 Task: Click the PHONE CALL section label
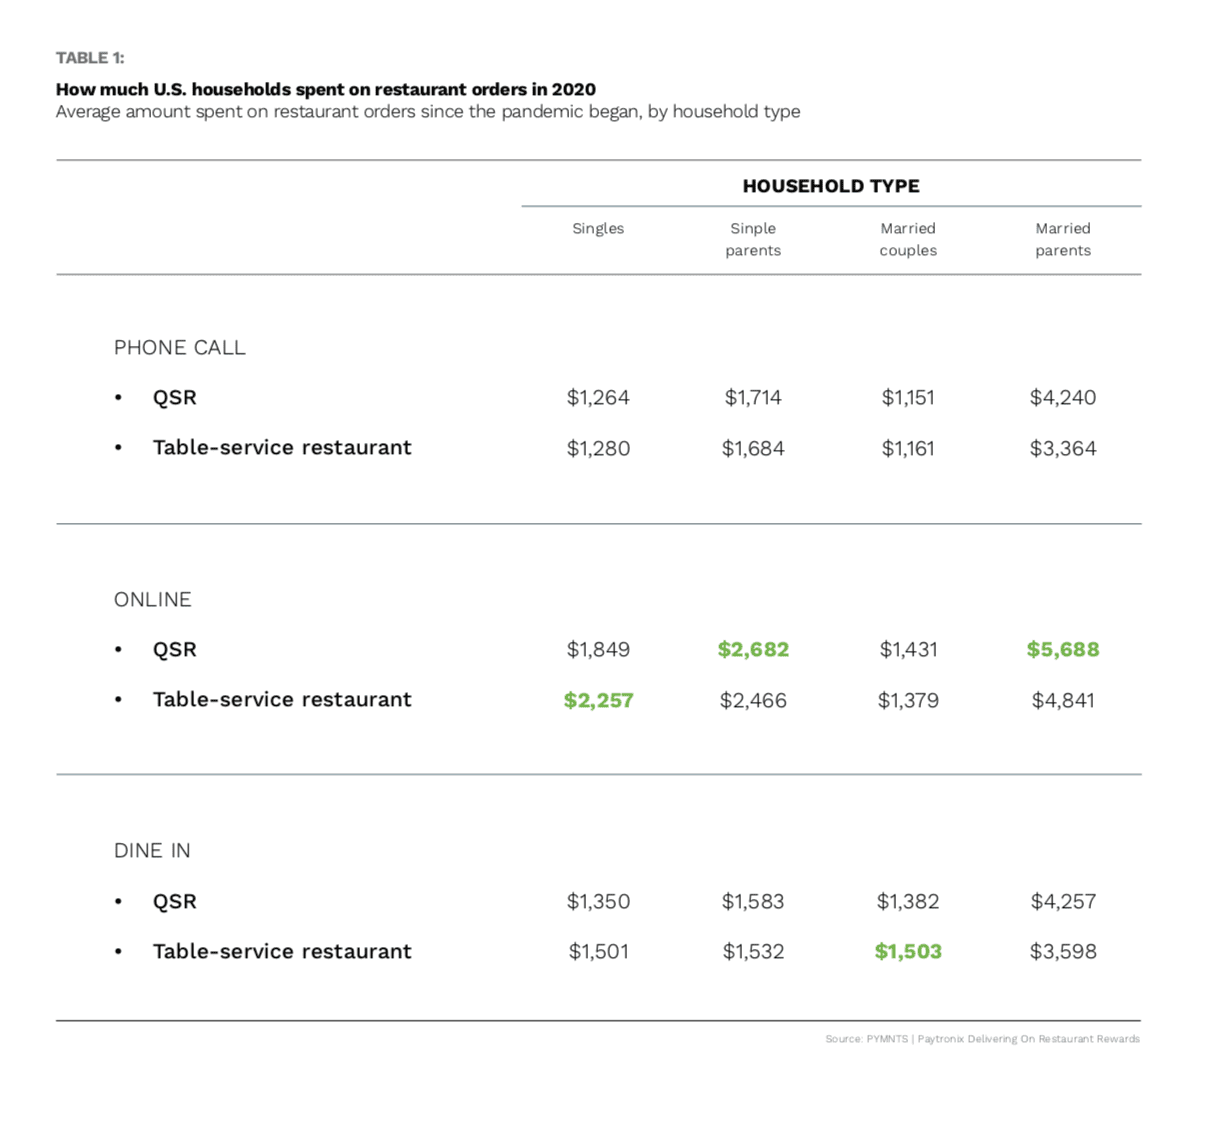pyautogui.click(x=179, y=348)
